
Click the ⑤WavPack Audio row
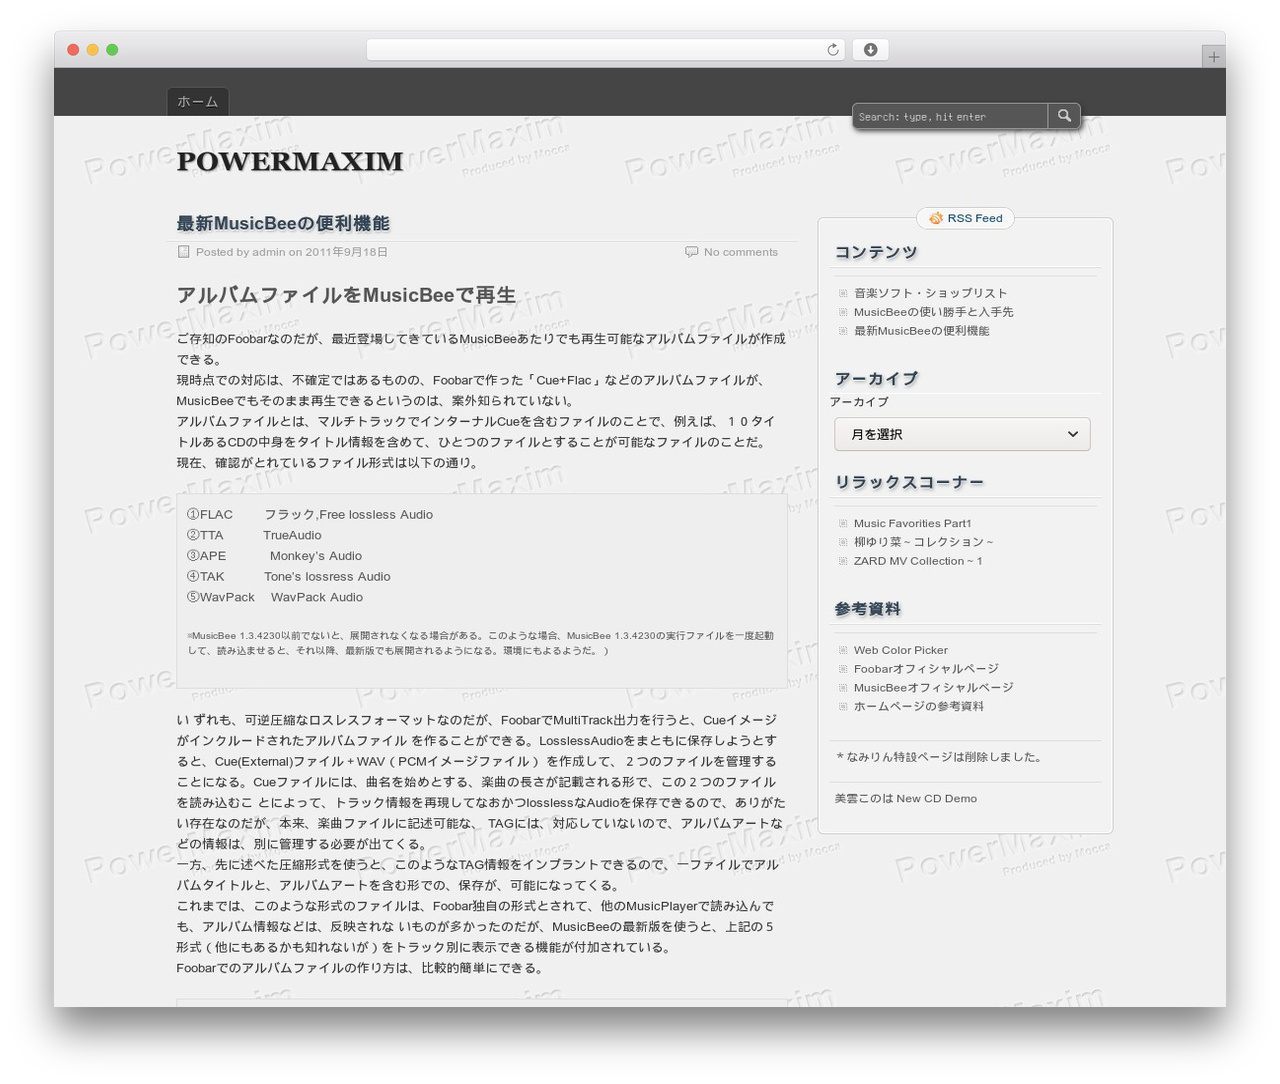[x=275, y=598]
